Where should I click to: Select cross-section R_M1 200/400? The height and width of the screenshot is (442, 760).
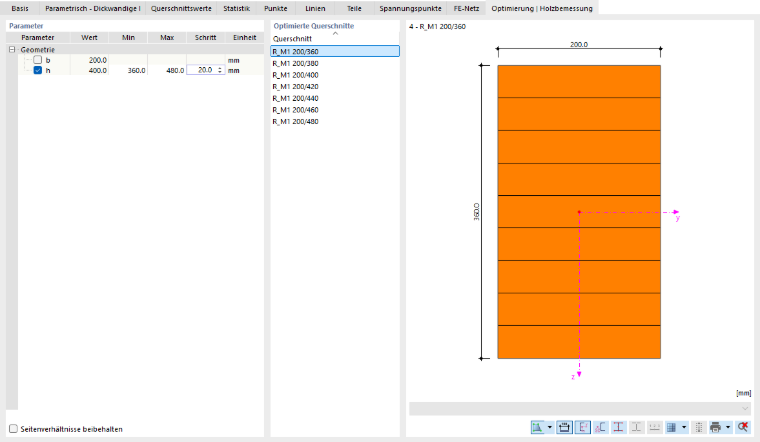[335, 75]
